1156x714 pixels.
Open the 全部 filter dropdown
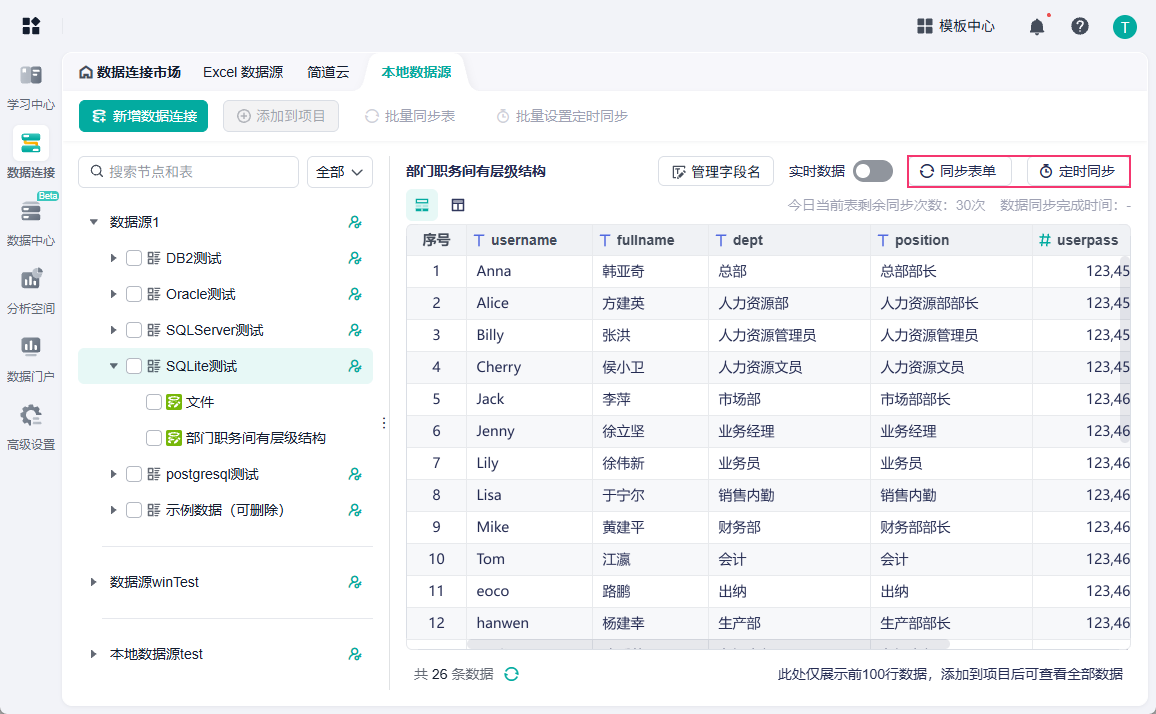339,172
